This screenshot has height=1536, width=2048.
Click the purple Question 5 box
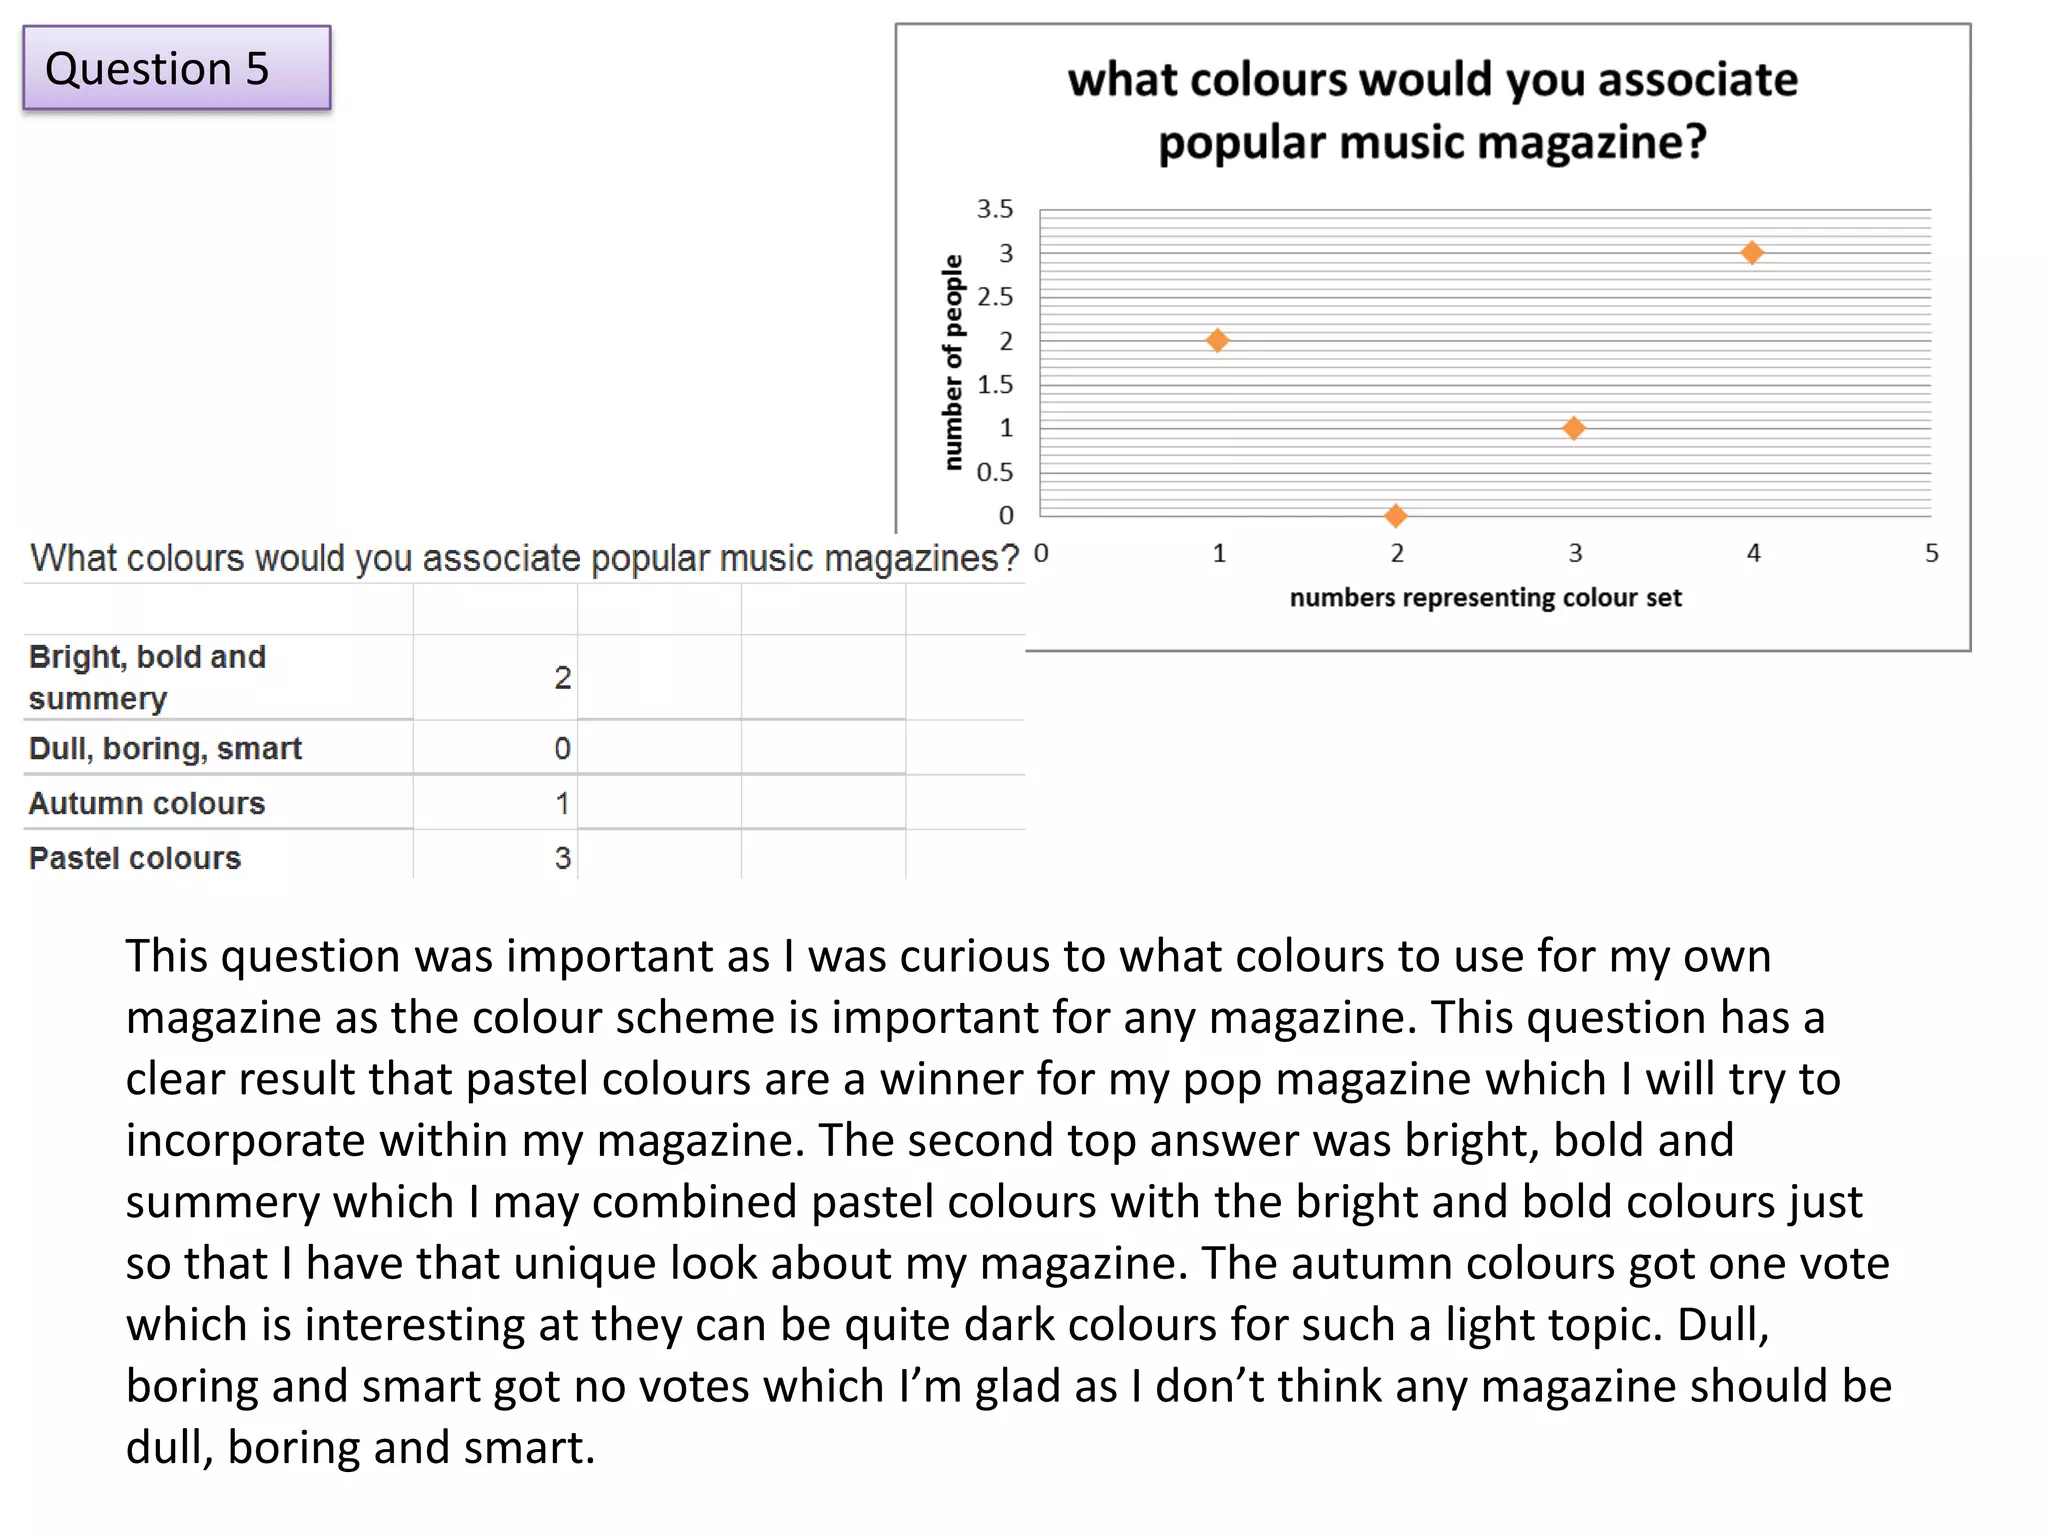[177, 68]
